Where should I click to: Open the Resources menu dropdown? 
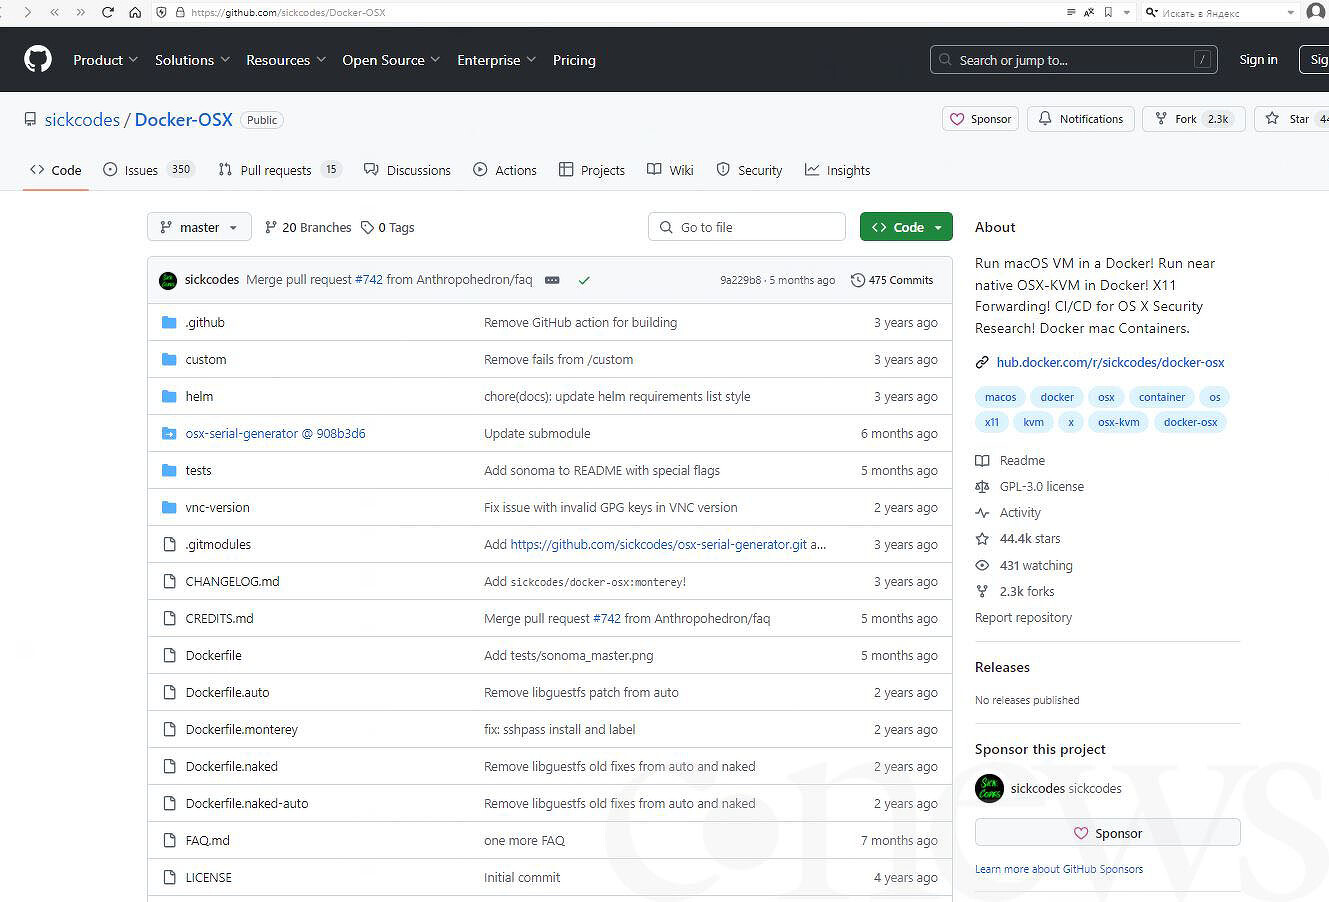[286, 60]
